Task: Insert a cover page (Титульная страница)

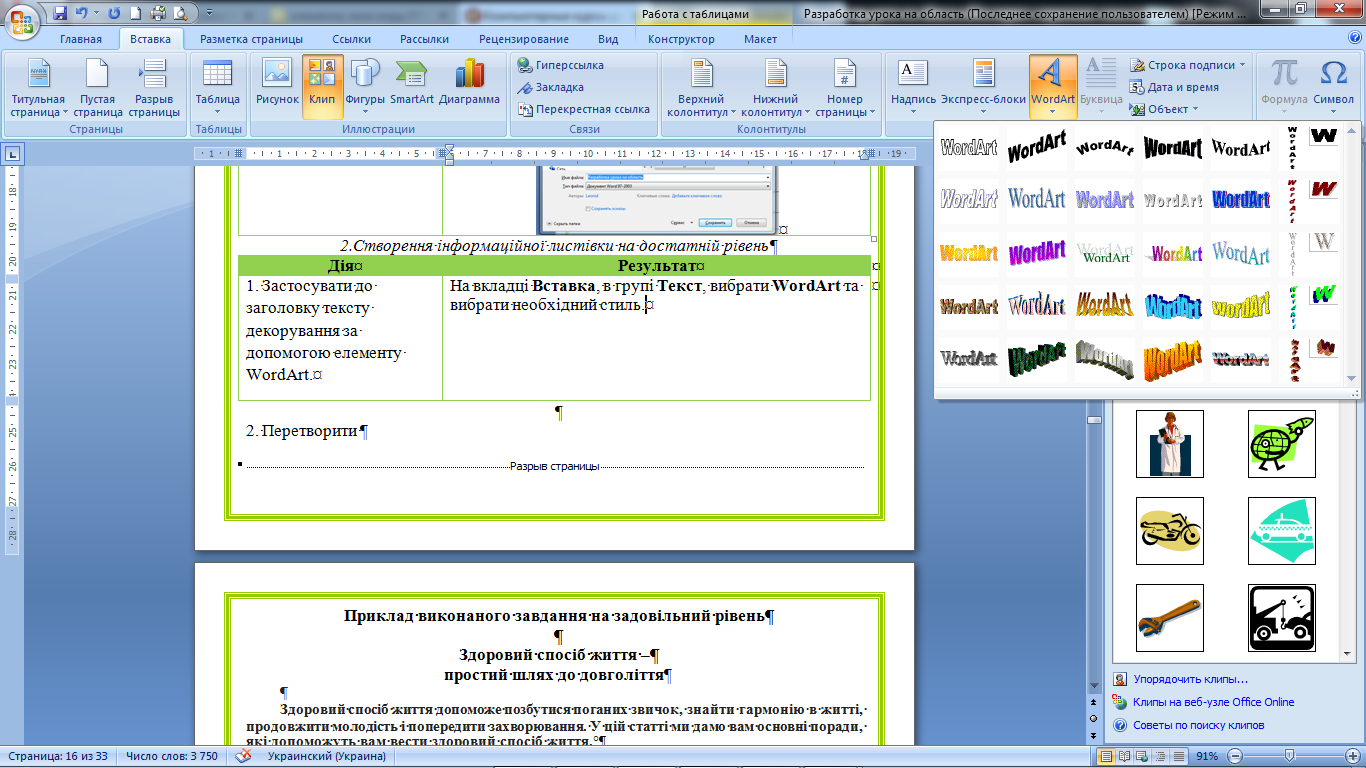Action: click(38, 88)
